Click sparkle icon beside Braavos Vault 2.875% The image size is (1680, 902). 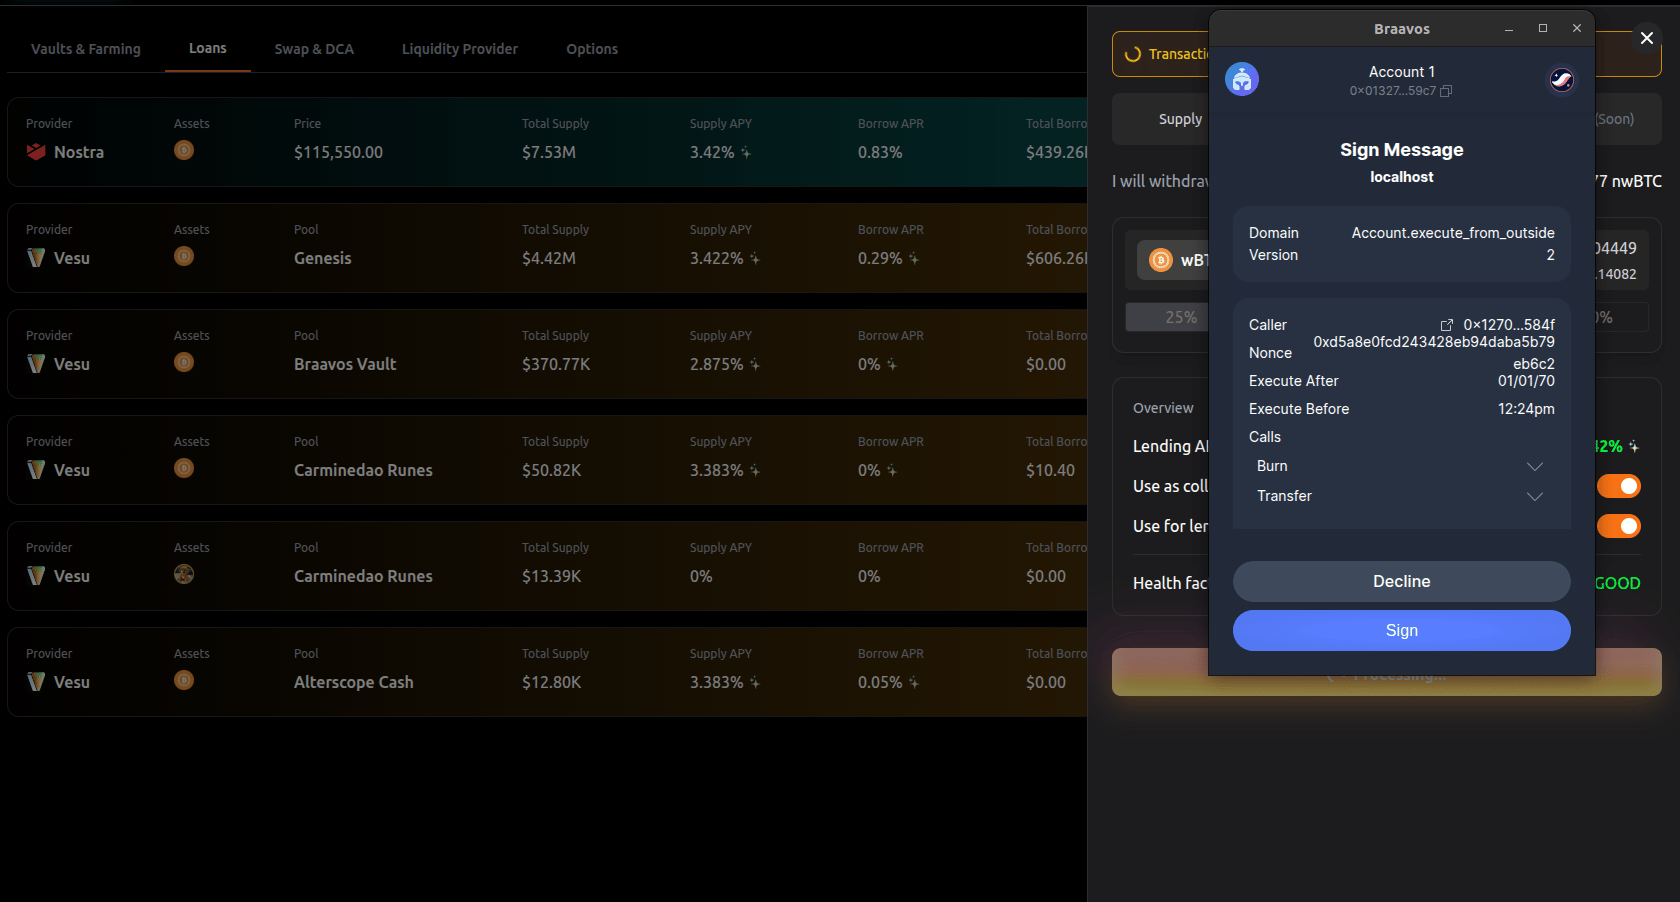pos(755,365)
